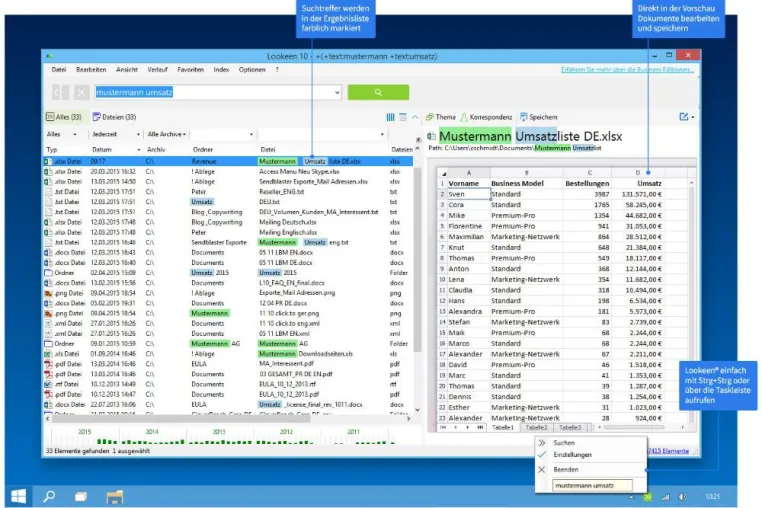Toggle the Dateien (33) filter
The image size is (762, 508).
115,117
